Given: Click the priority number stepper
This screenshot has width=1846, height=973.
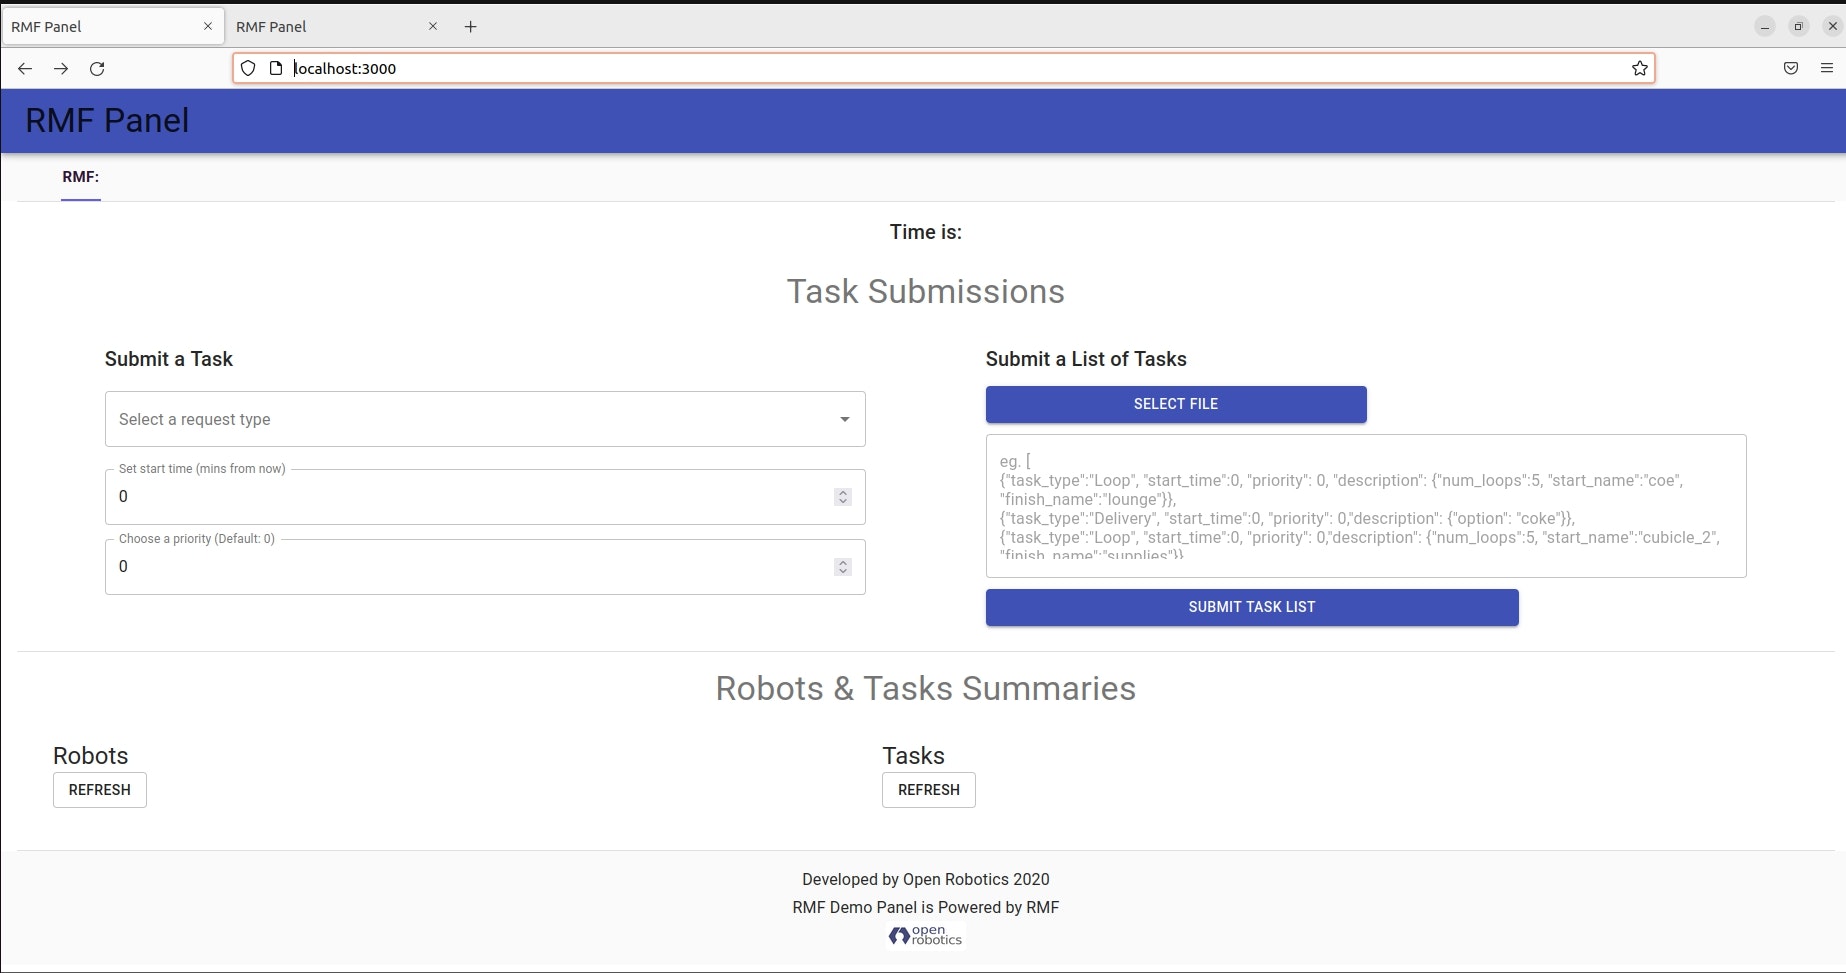Looking at the screenshot, I should point(843,567).
